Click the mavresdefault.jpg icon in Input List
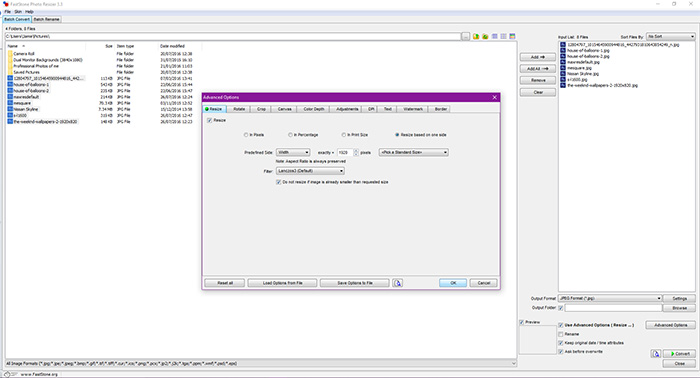Screen dimensions: 700x378 pos(563,62)
